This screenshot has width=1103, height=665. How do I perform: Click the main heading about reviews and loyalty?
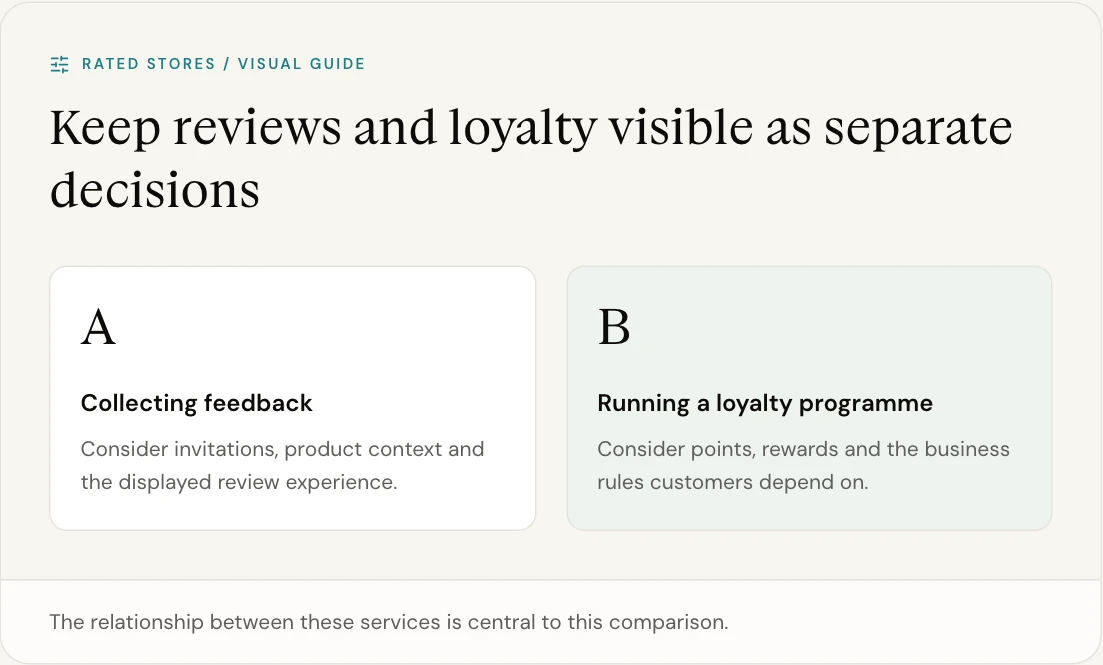click(531, 158)
